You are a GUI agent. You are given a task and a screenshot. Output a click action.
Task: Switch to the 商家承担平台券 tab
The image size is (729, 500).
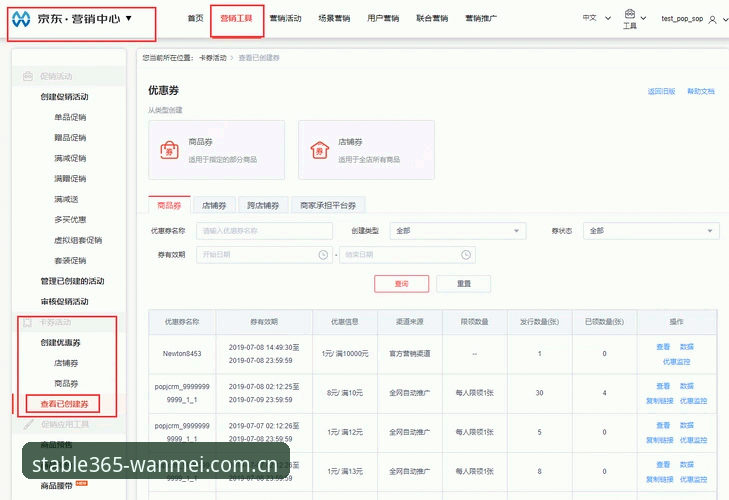328,205
